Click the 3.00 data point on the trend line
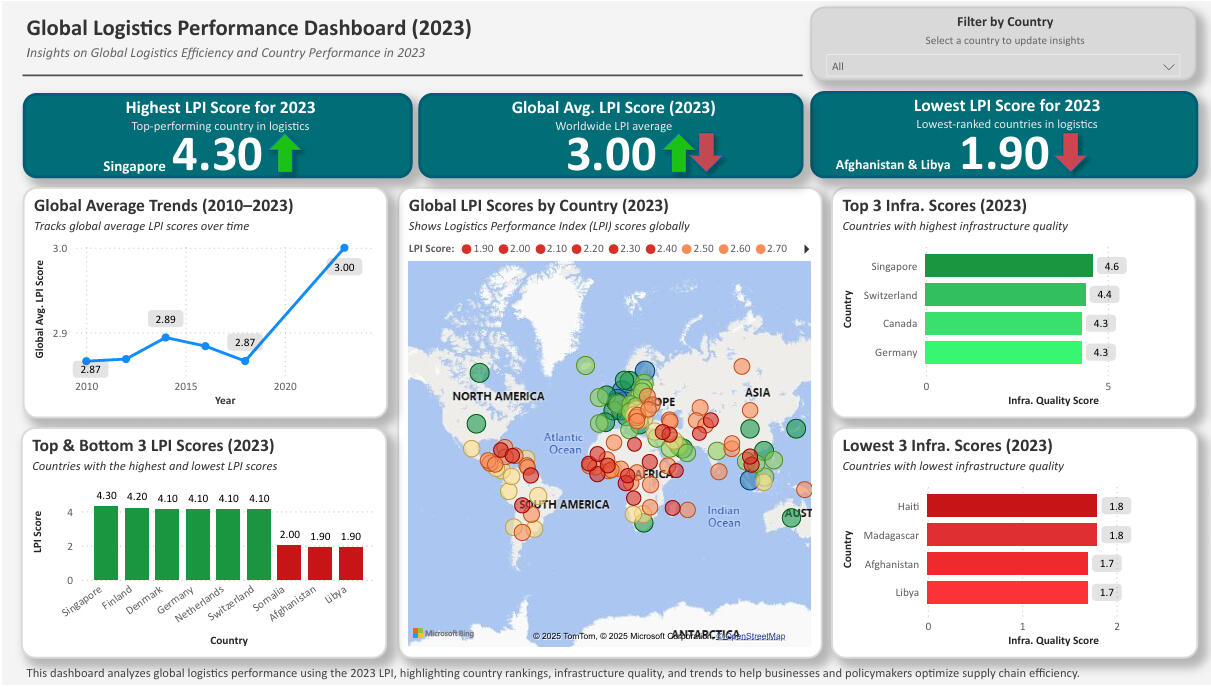This screenshot has width=1211, height=687. [344, 247]
